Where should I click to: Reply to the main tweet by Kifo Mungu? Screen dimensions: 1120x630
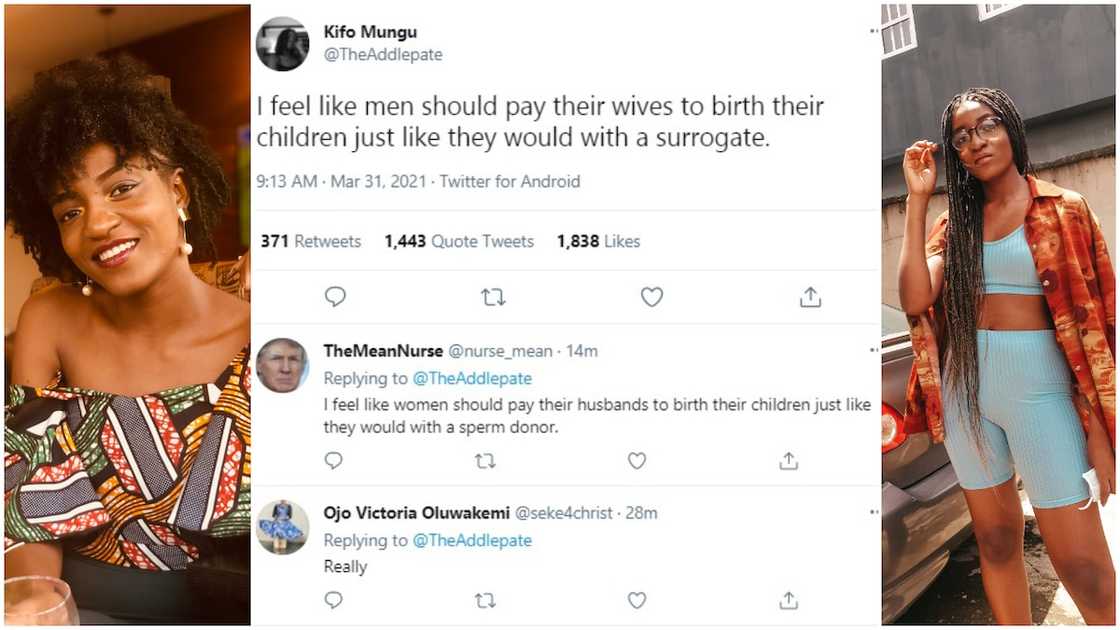click(335, 296)
